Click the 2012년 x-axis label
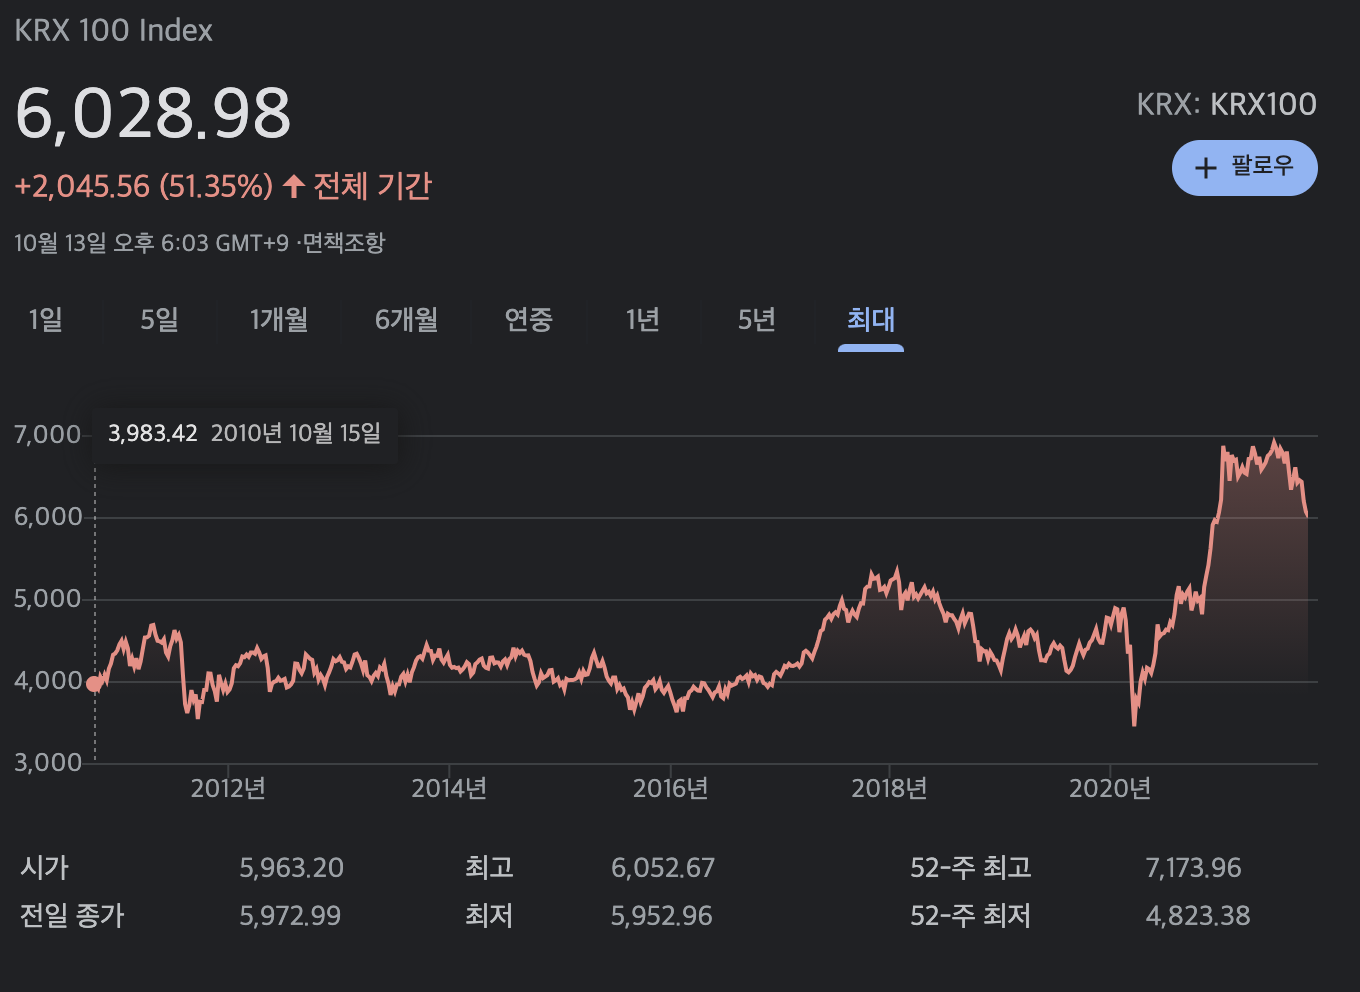Image resolution: width=1360 pixels, height=992 pixels. pos(228,789)
